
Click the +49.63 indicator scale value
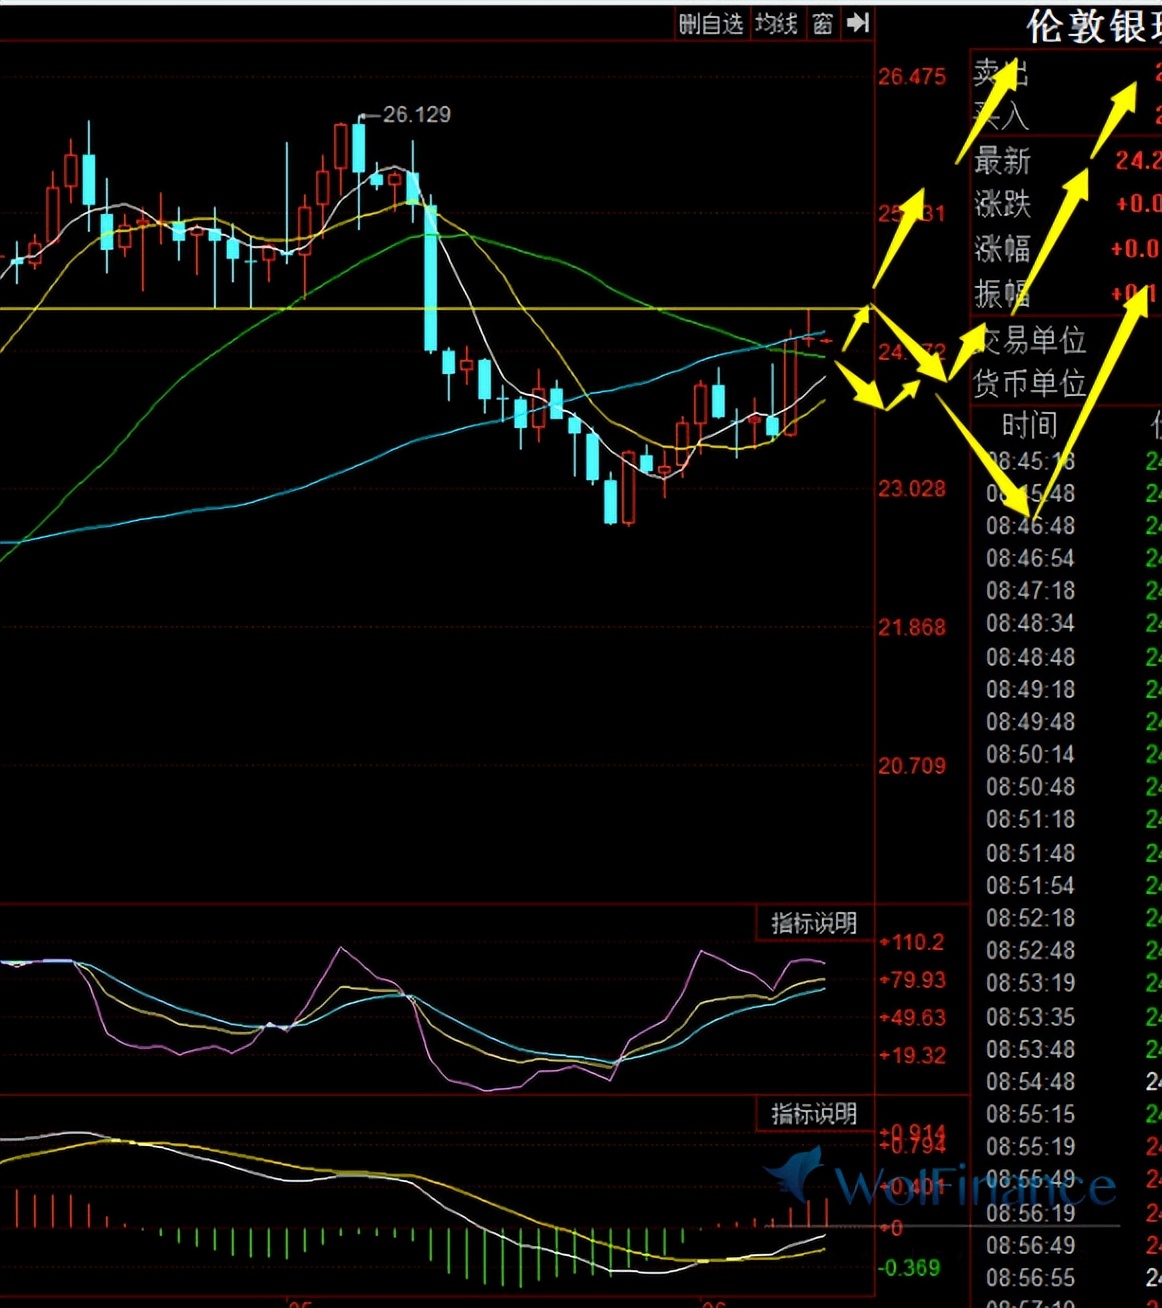point(911,1018)
